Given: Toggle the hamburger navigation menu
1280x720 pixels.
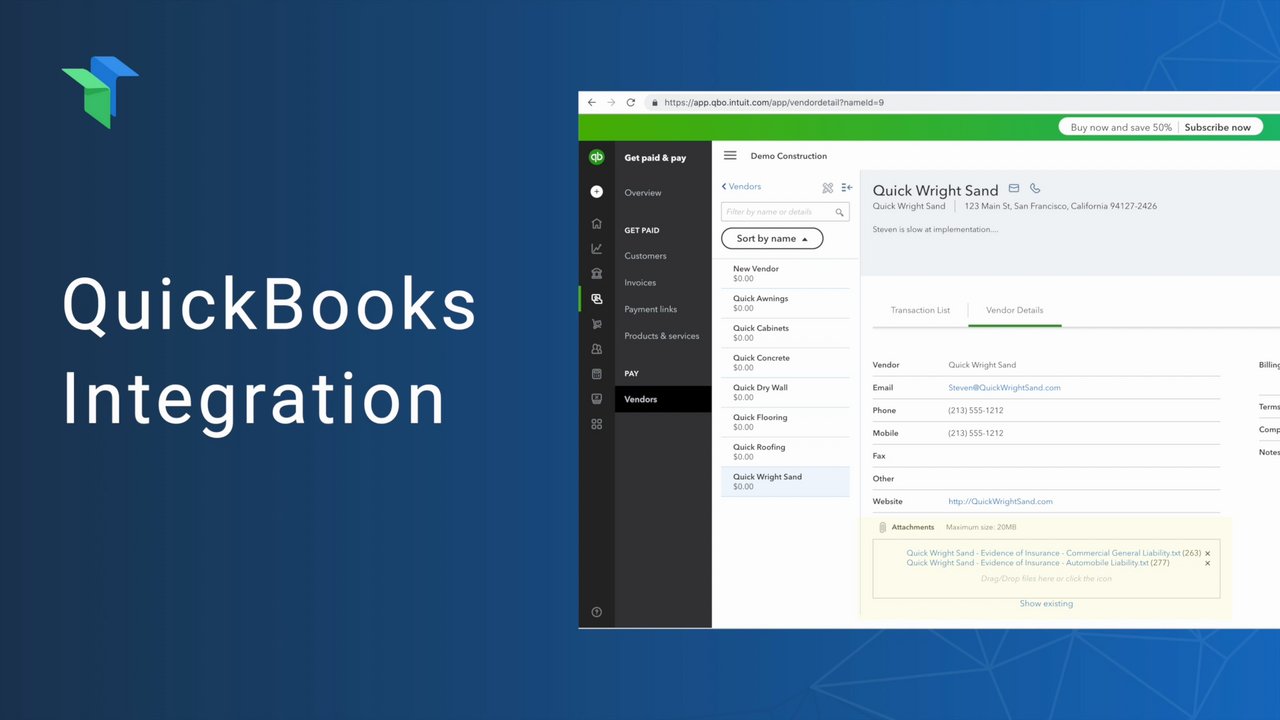Looking at the screenshot, I should point(730,156).
